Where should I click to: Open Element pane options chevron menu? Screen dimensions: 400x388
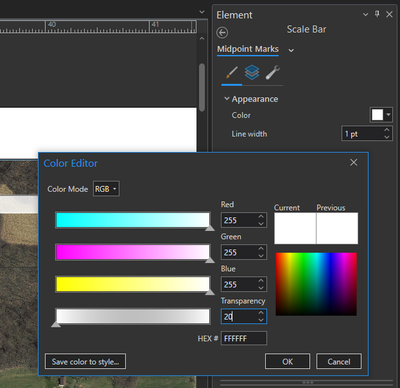pyautogui.click(x=365, y=14)
